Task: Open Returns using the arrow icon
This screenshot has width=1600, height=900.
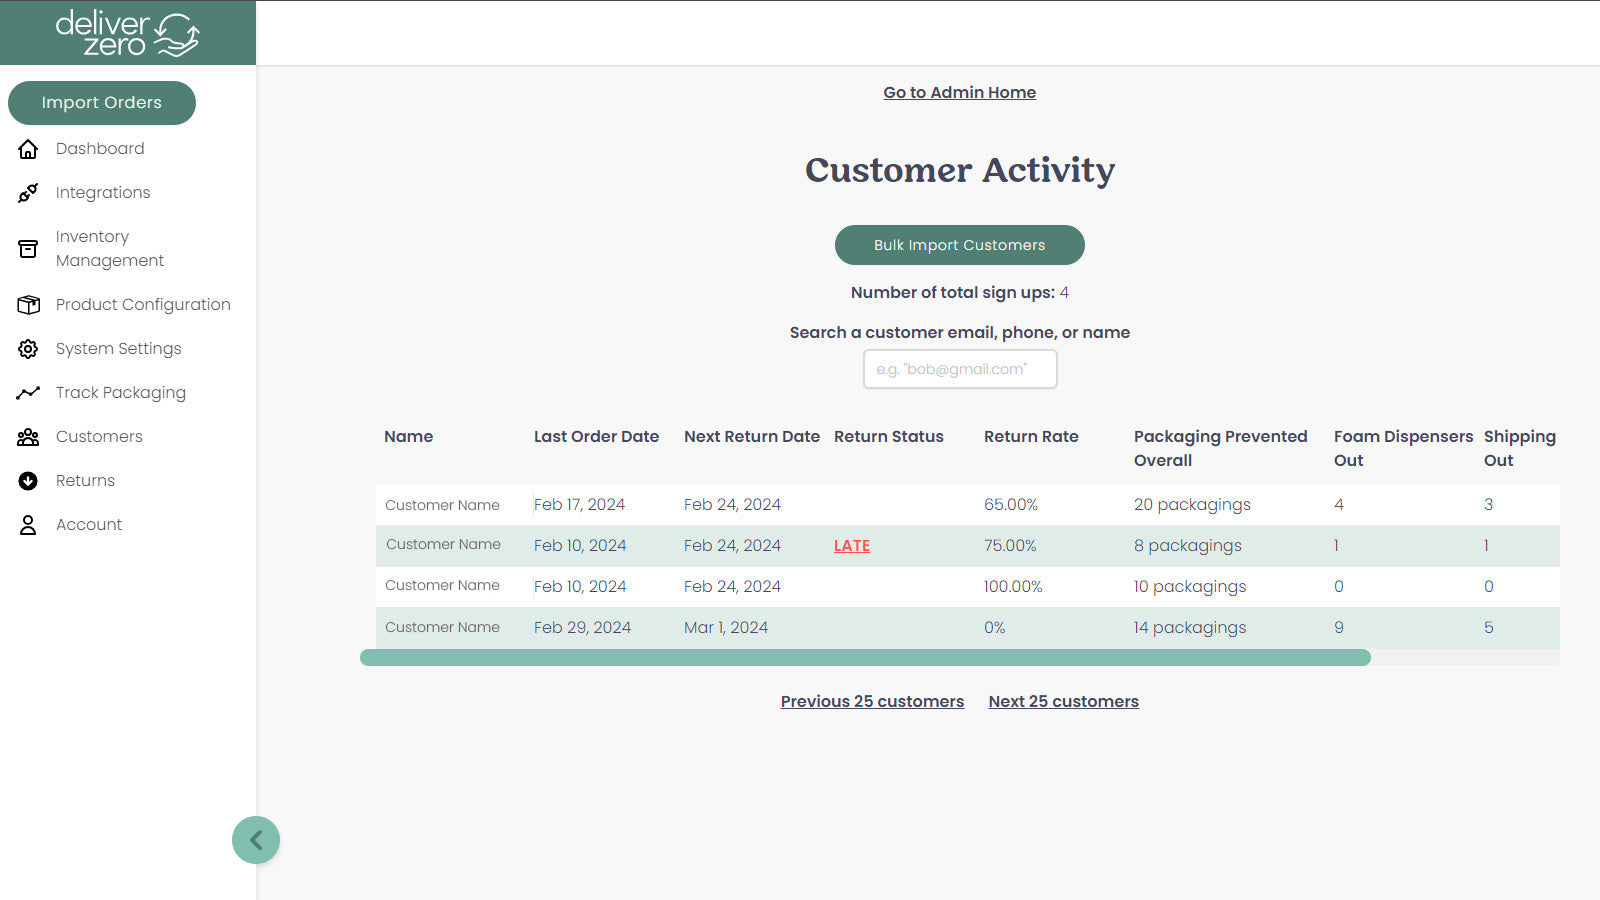Action: point(28,480)
